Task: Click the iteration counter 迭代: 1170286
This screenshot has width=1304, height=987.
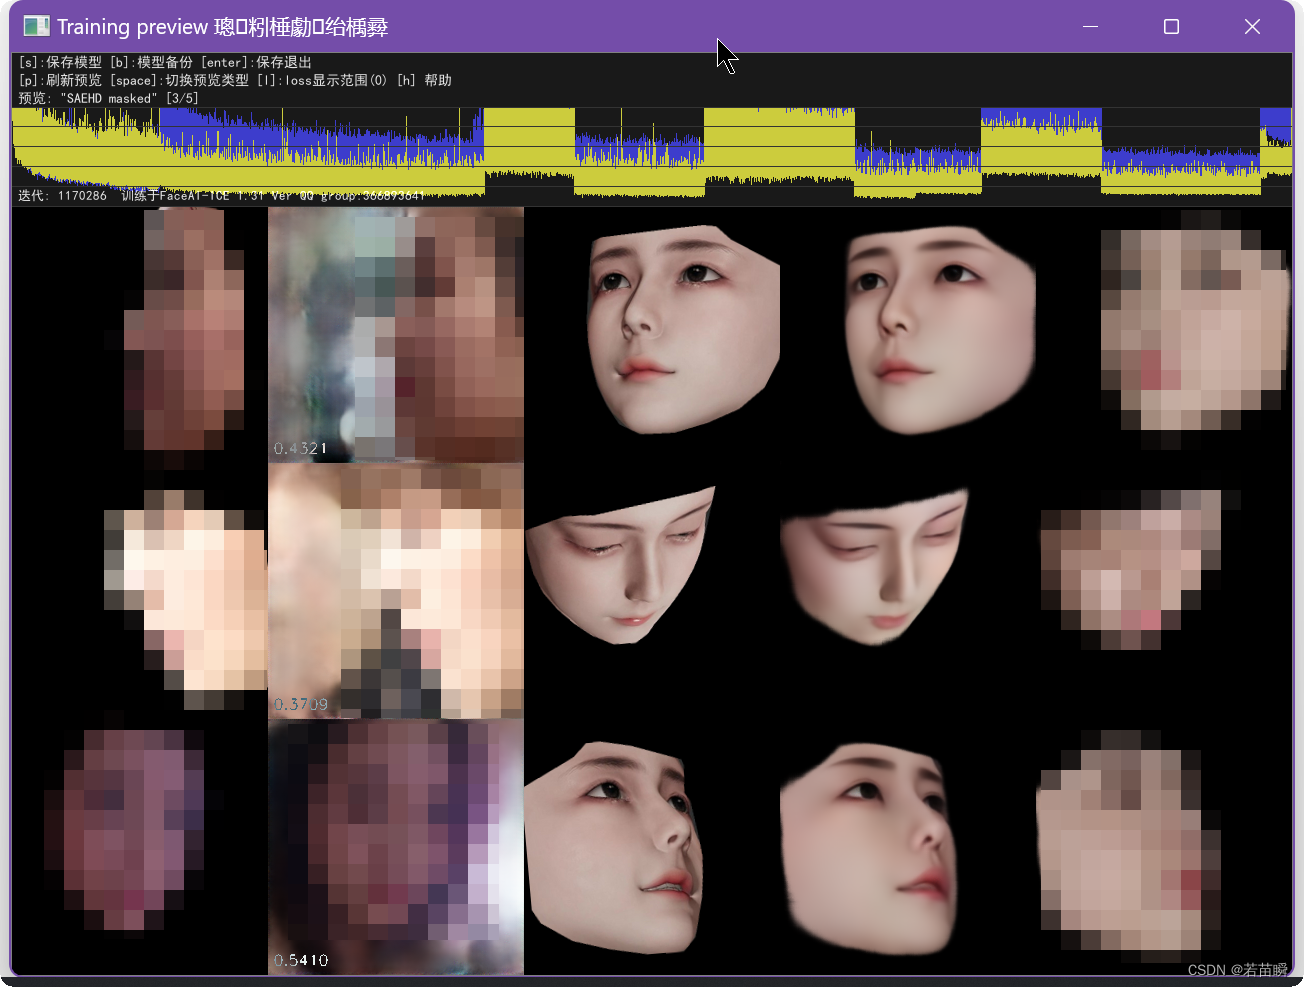Action: pos(62,195)
